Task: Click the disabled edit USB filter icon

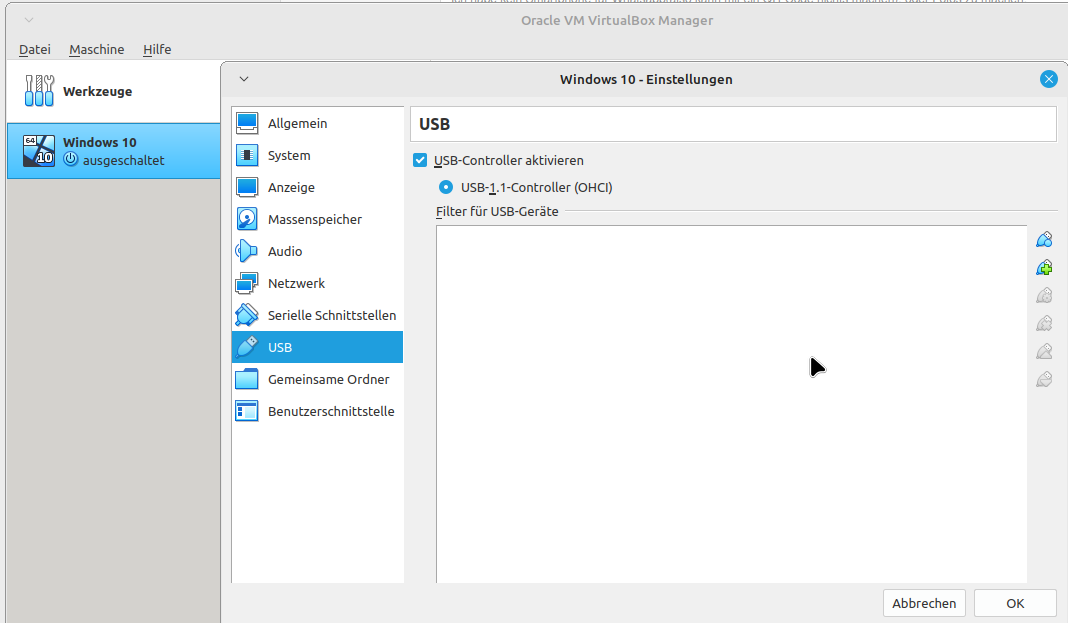Action: (1043, 295)
